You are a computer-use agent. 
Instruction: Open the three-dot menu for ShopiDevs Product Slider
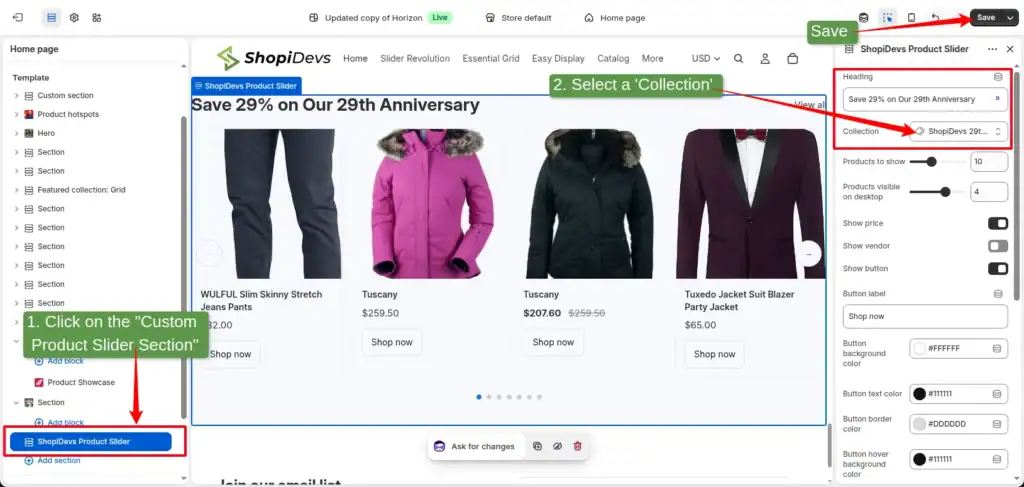coord(992,49)
